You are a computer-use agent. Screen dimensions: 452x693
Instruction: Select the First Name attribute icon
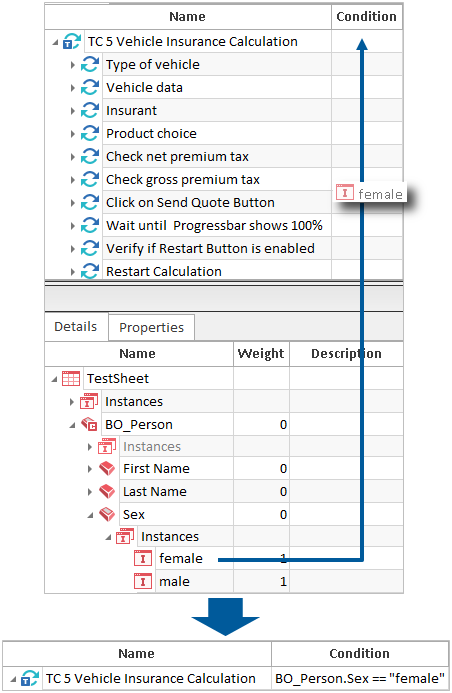click(107, 468)
